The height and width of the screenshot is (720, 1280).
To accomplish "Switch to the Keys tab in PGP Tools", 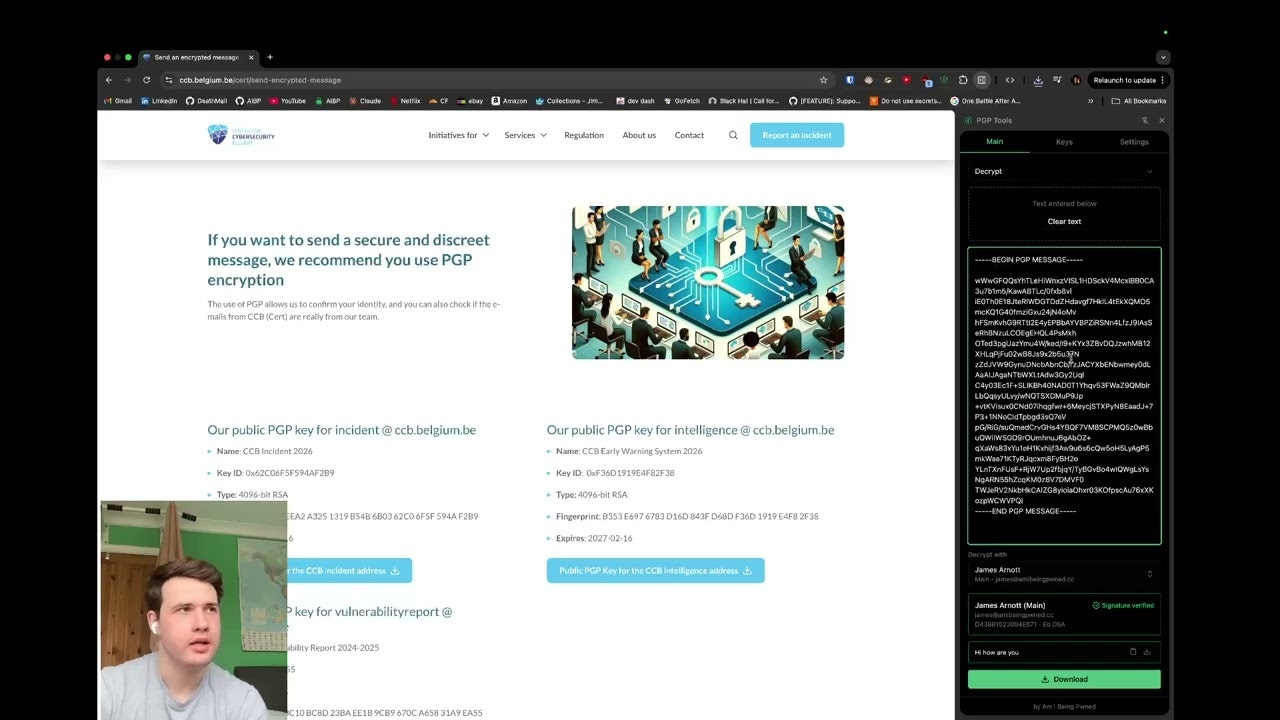I will click(1064, 141).
